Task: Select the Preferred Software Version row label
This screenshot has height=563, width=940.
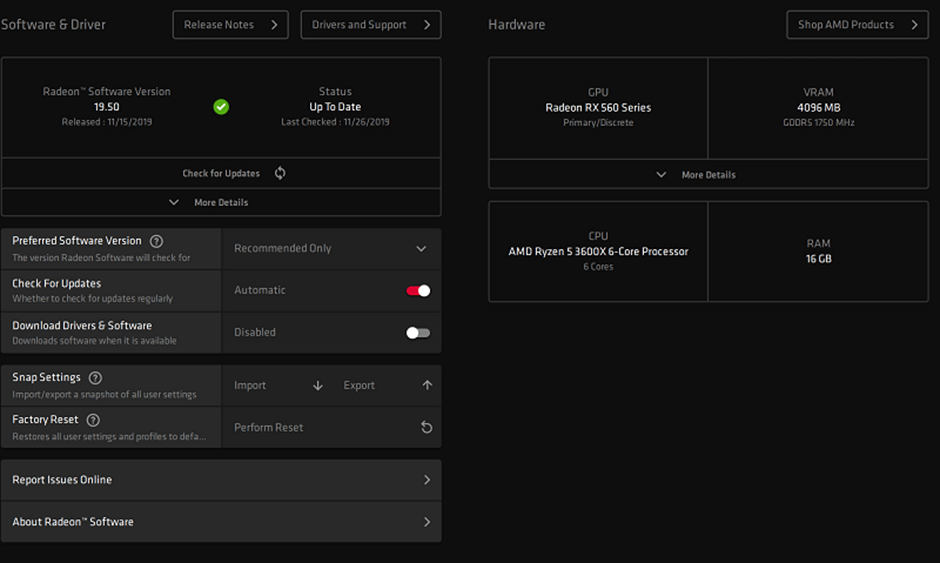Action: point(77,240)
